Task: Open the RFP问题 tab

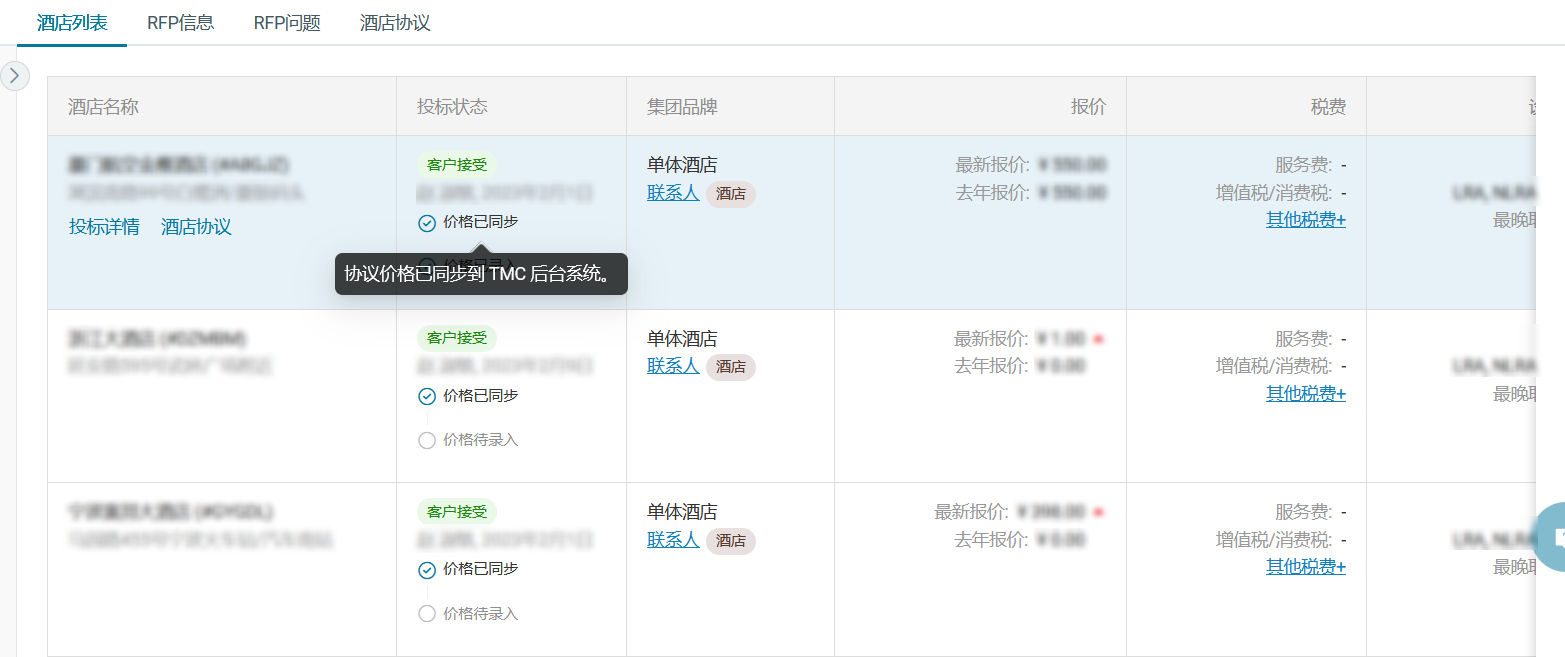Action: coord(287,22)
